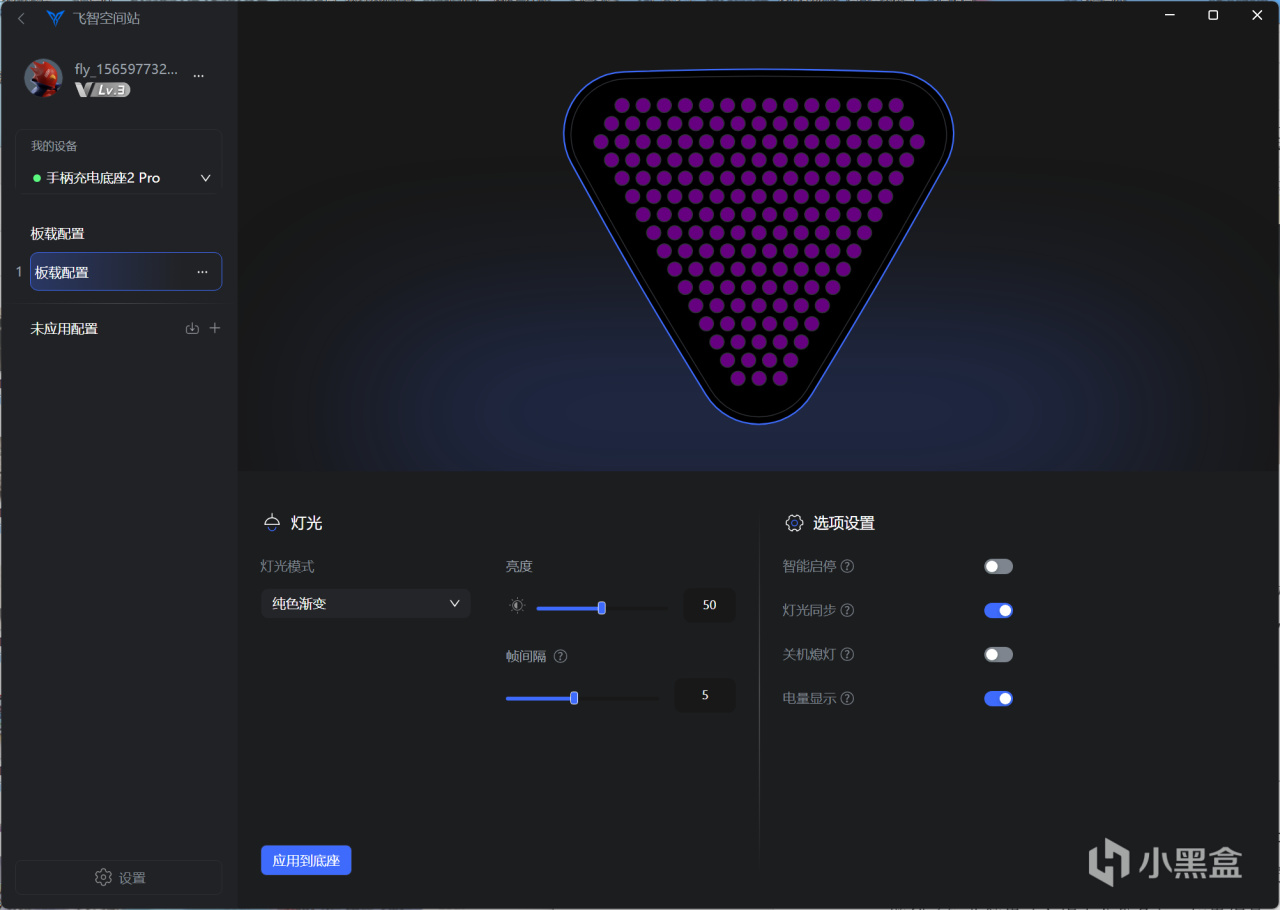Import a configuration next to 未应用配置
Screen dimensions: 1280x910
point(192,328)
